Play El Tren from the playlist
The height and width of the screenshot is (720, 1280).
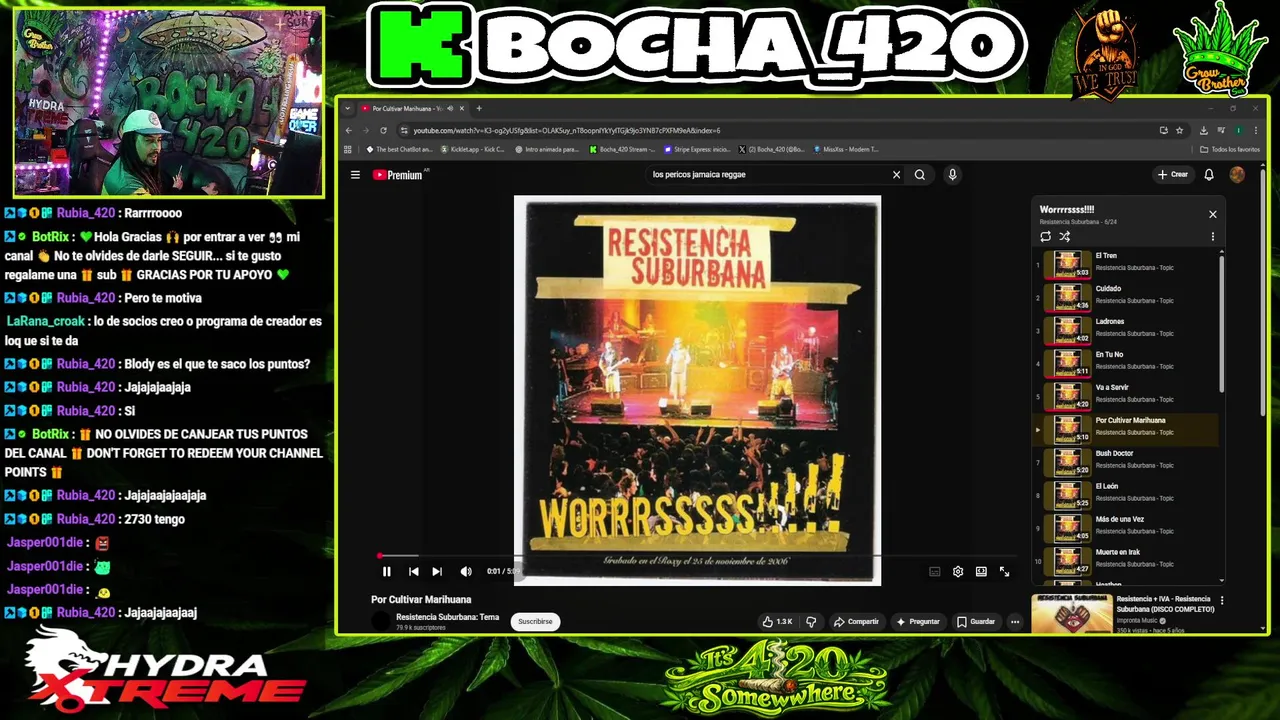[x=1126, y=263]
